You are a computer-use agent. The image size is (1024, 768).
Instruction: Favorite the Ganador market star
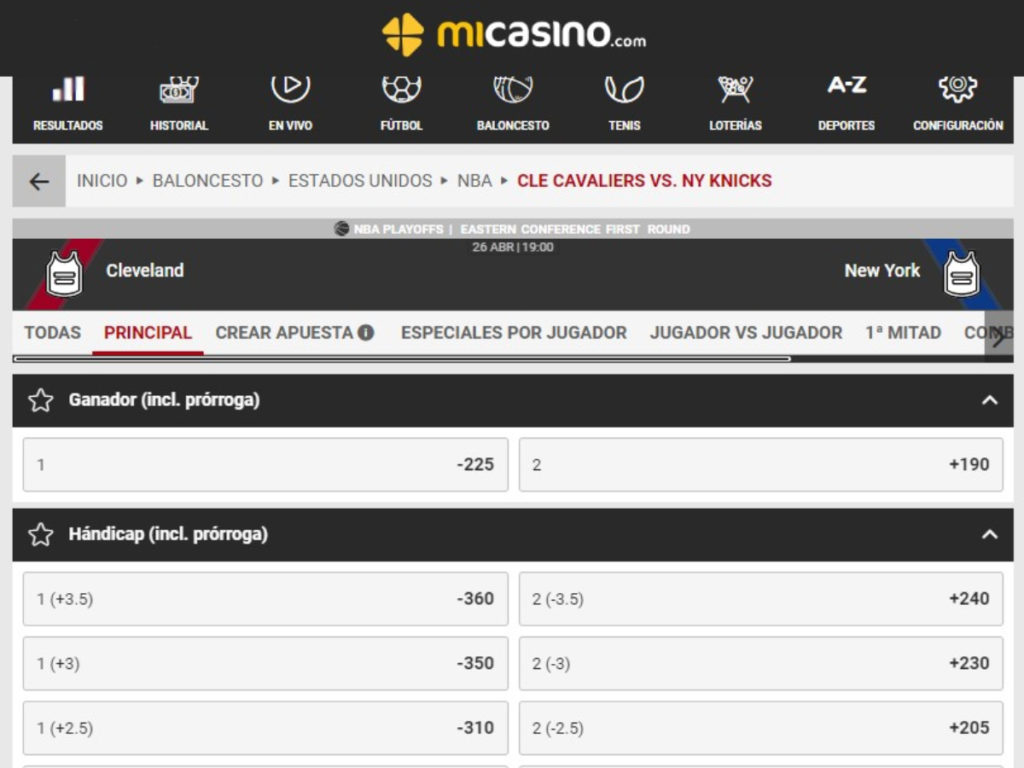40,400
